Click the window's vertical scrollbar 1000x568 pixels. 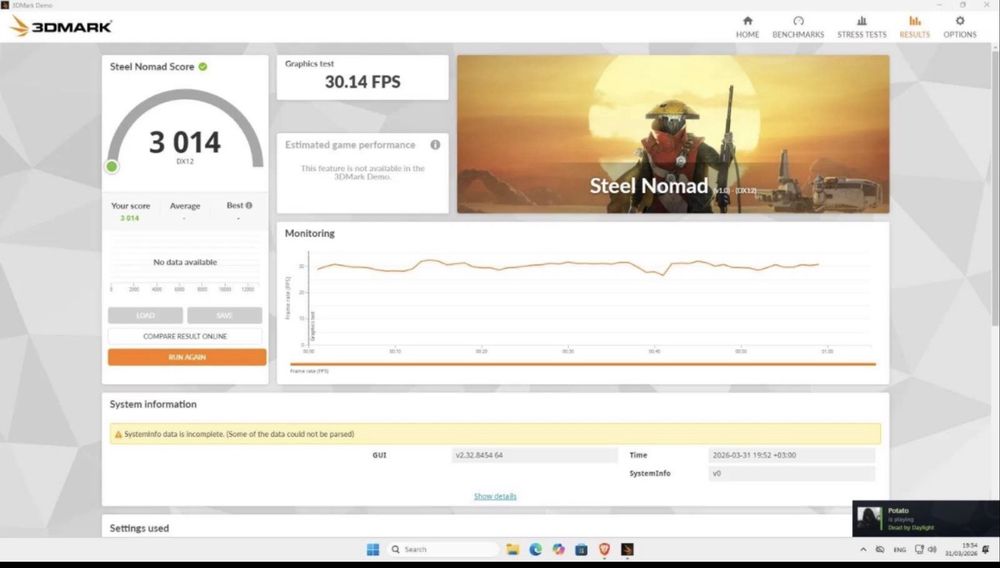point(996,191)
